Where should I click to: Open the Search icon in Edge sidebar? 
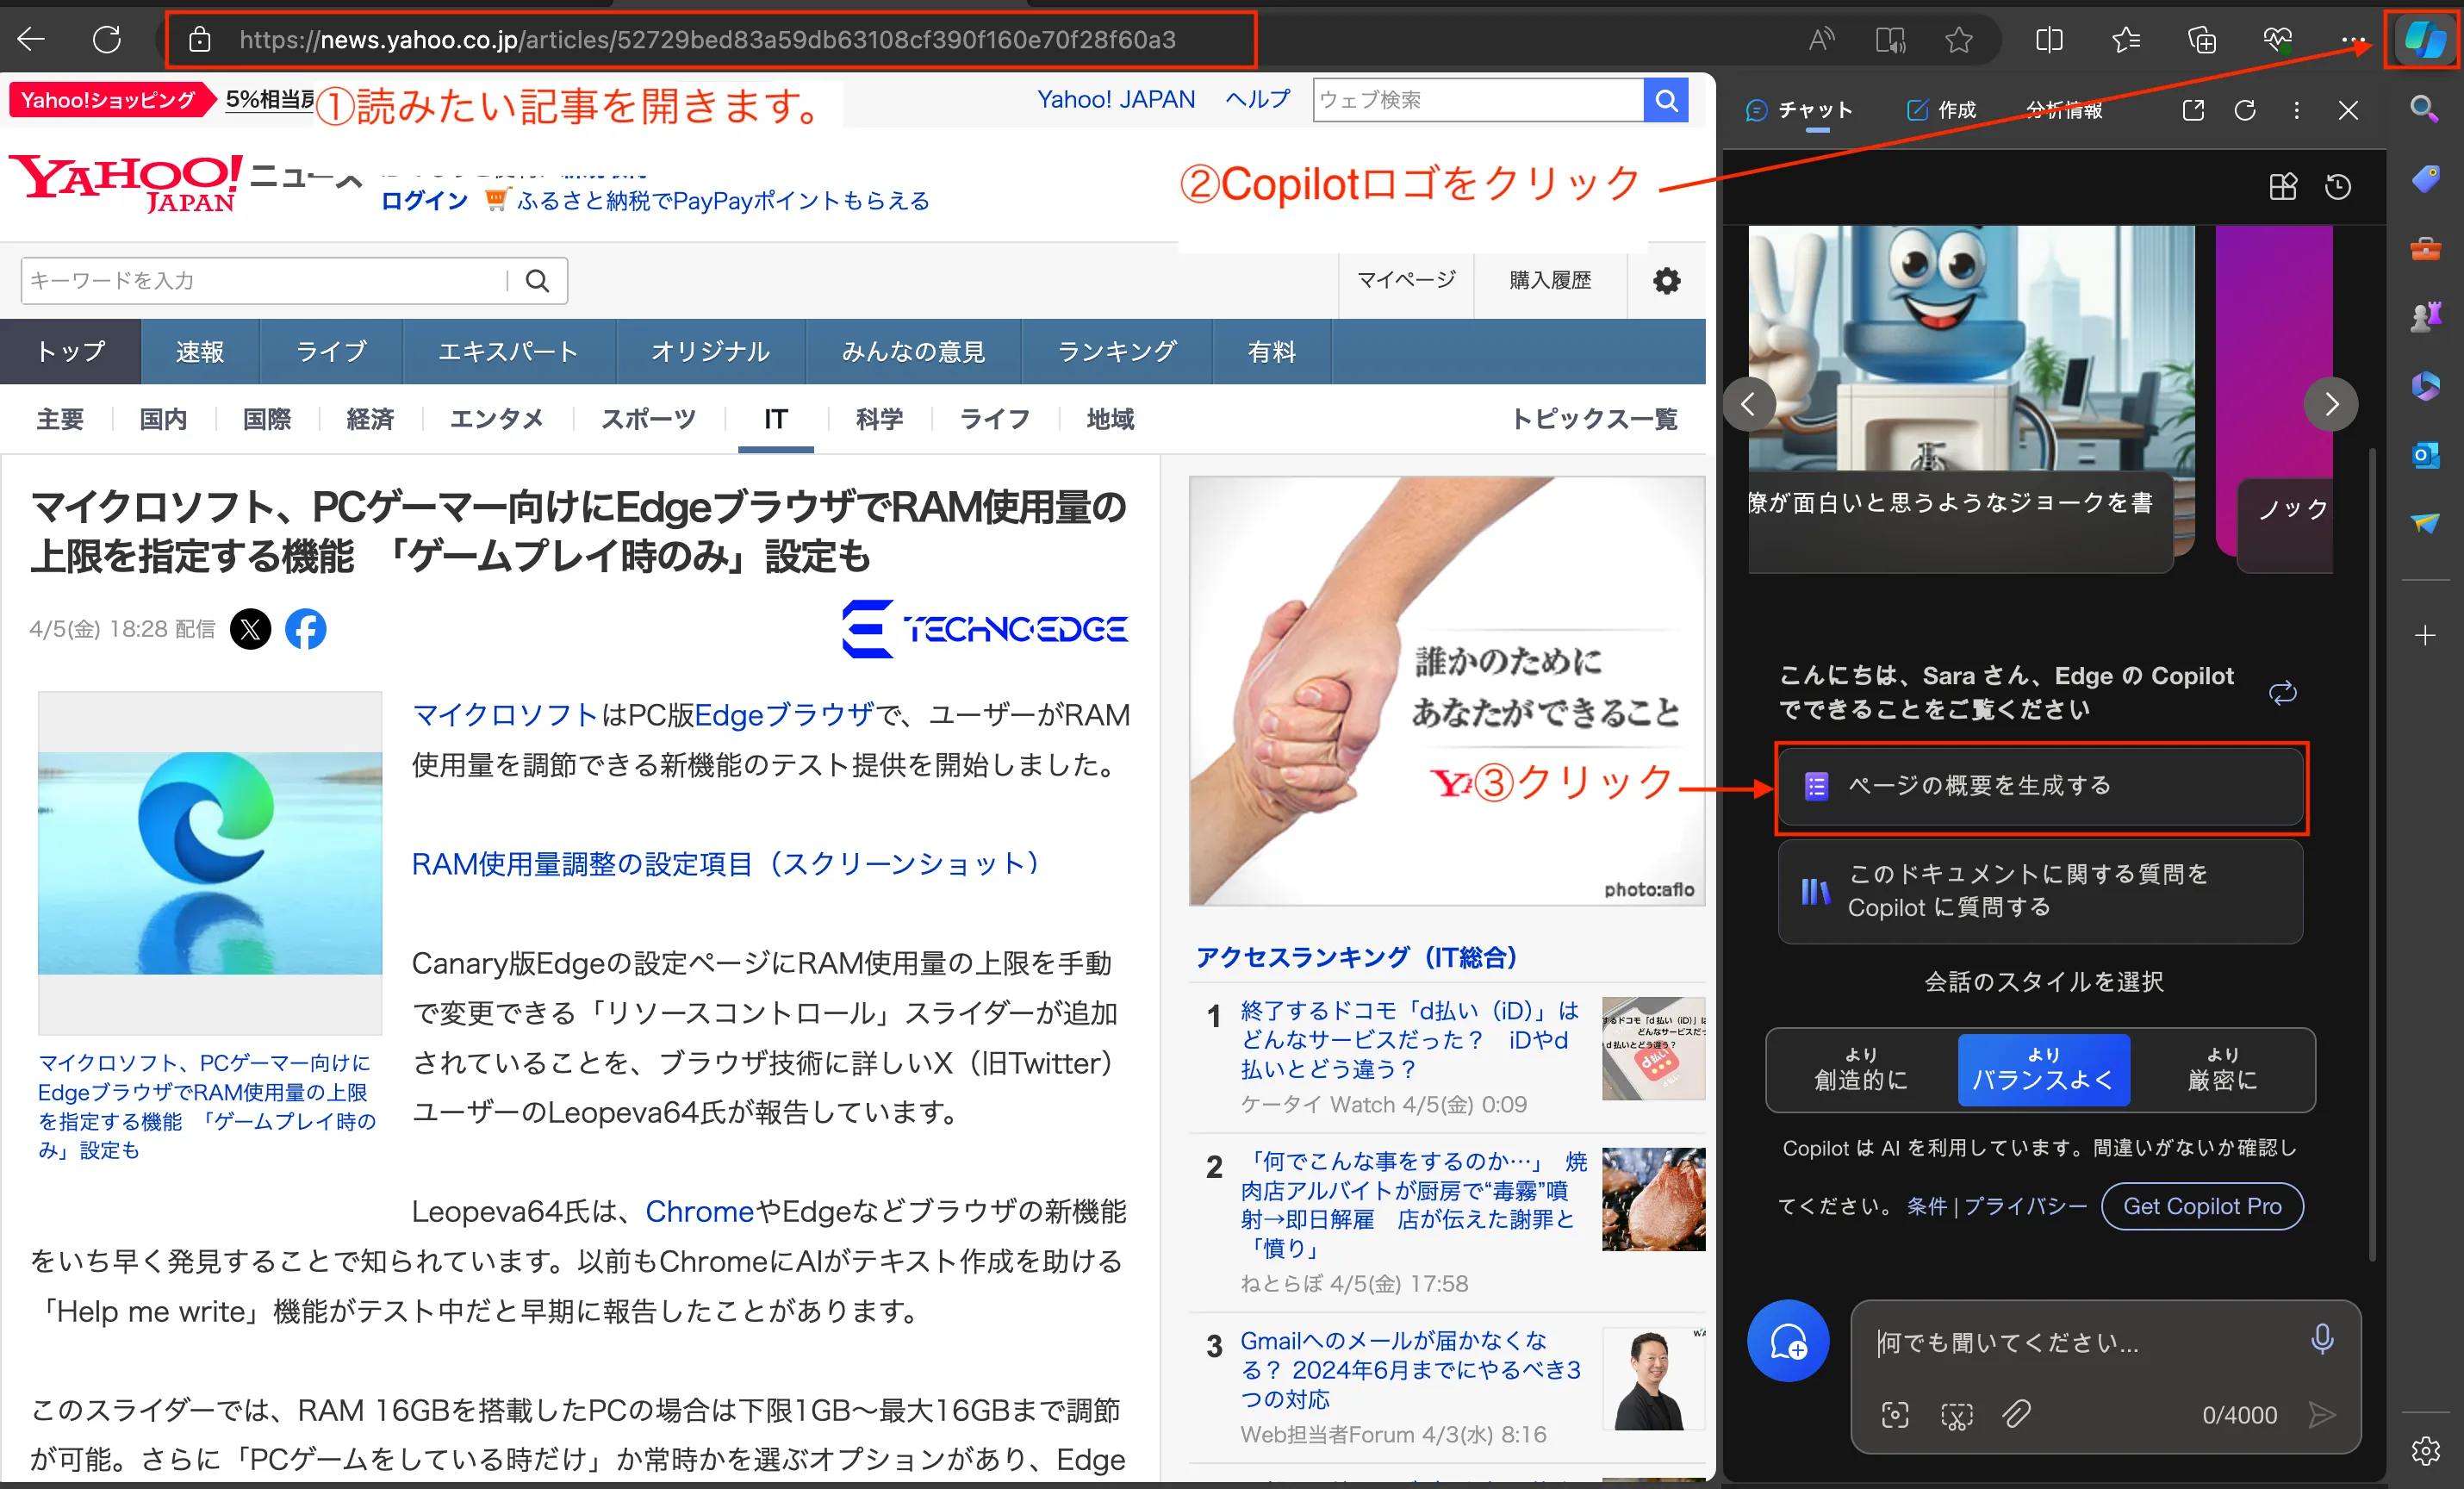pyautogui.click(x=2424, y=108)
